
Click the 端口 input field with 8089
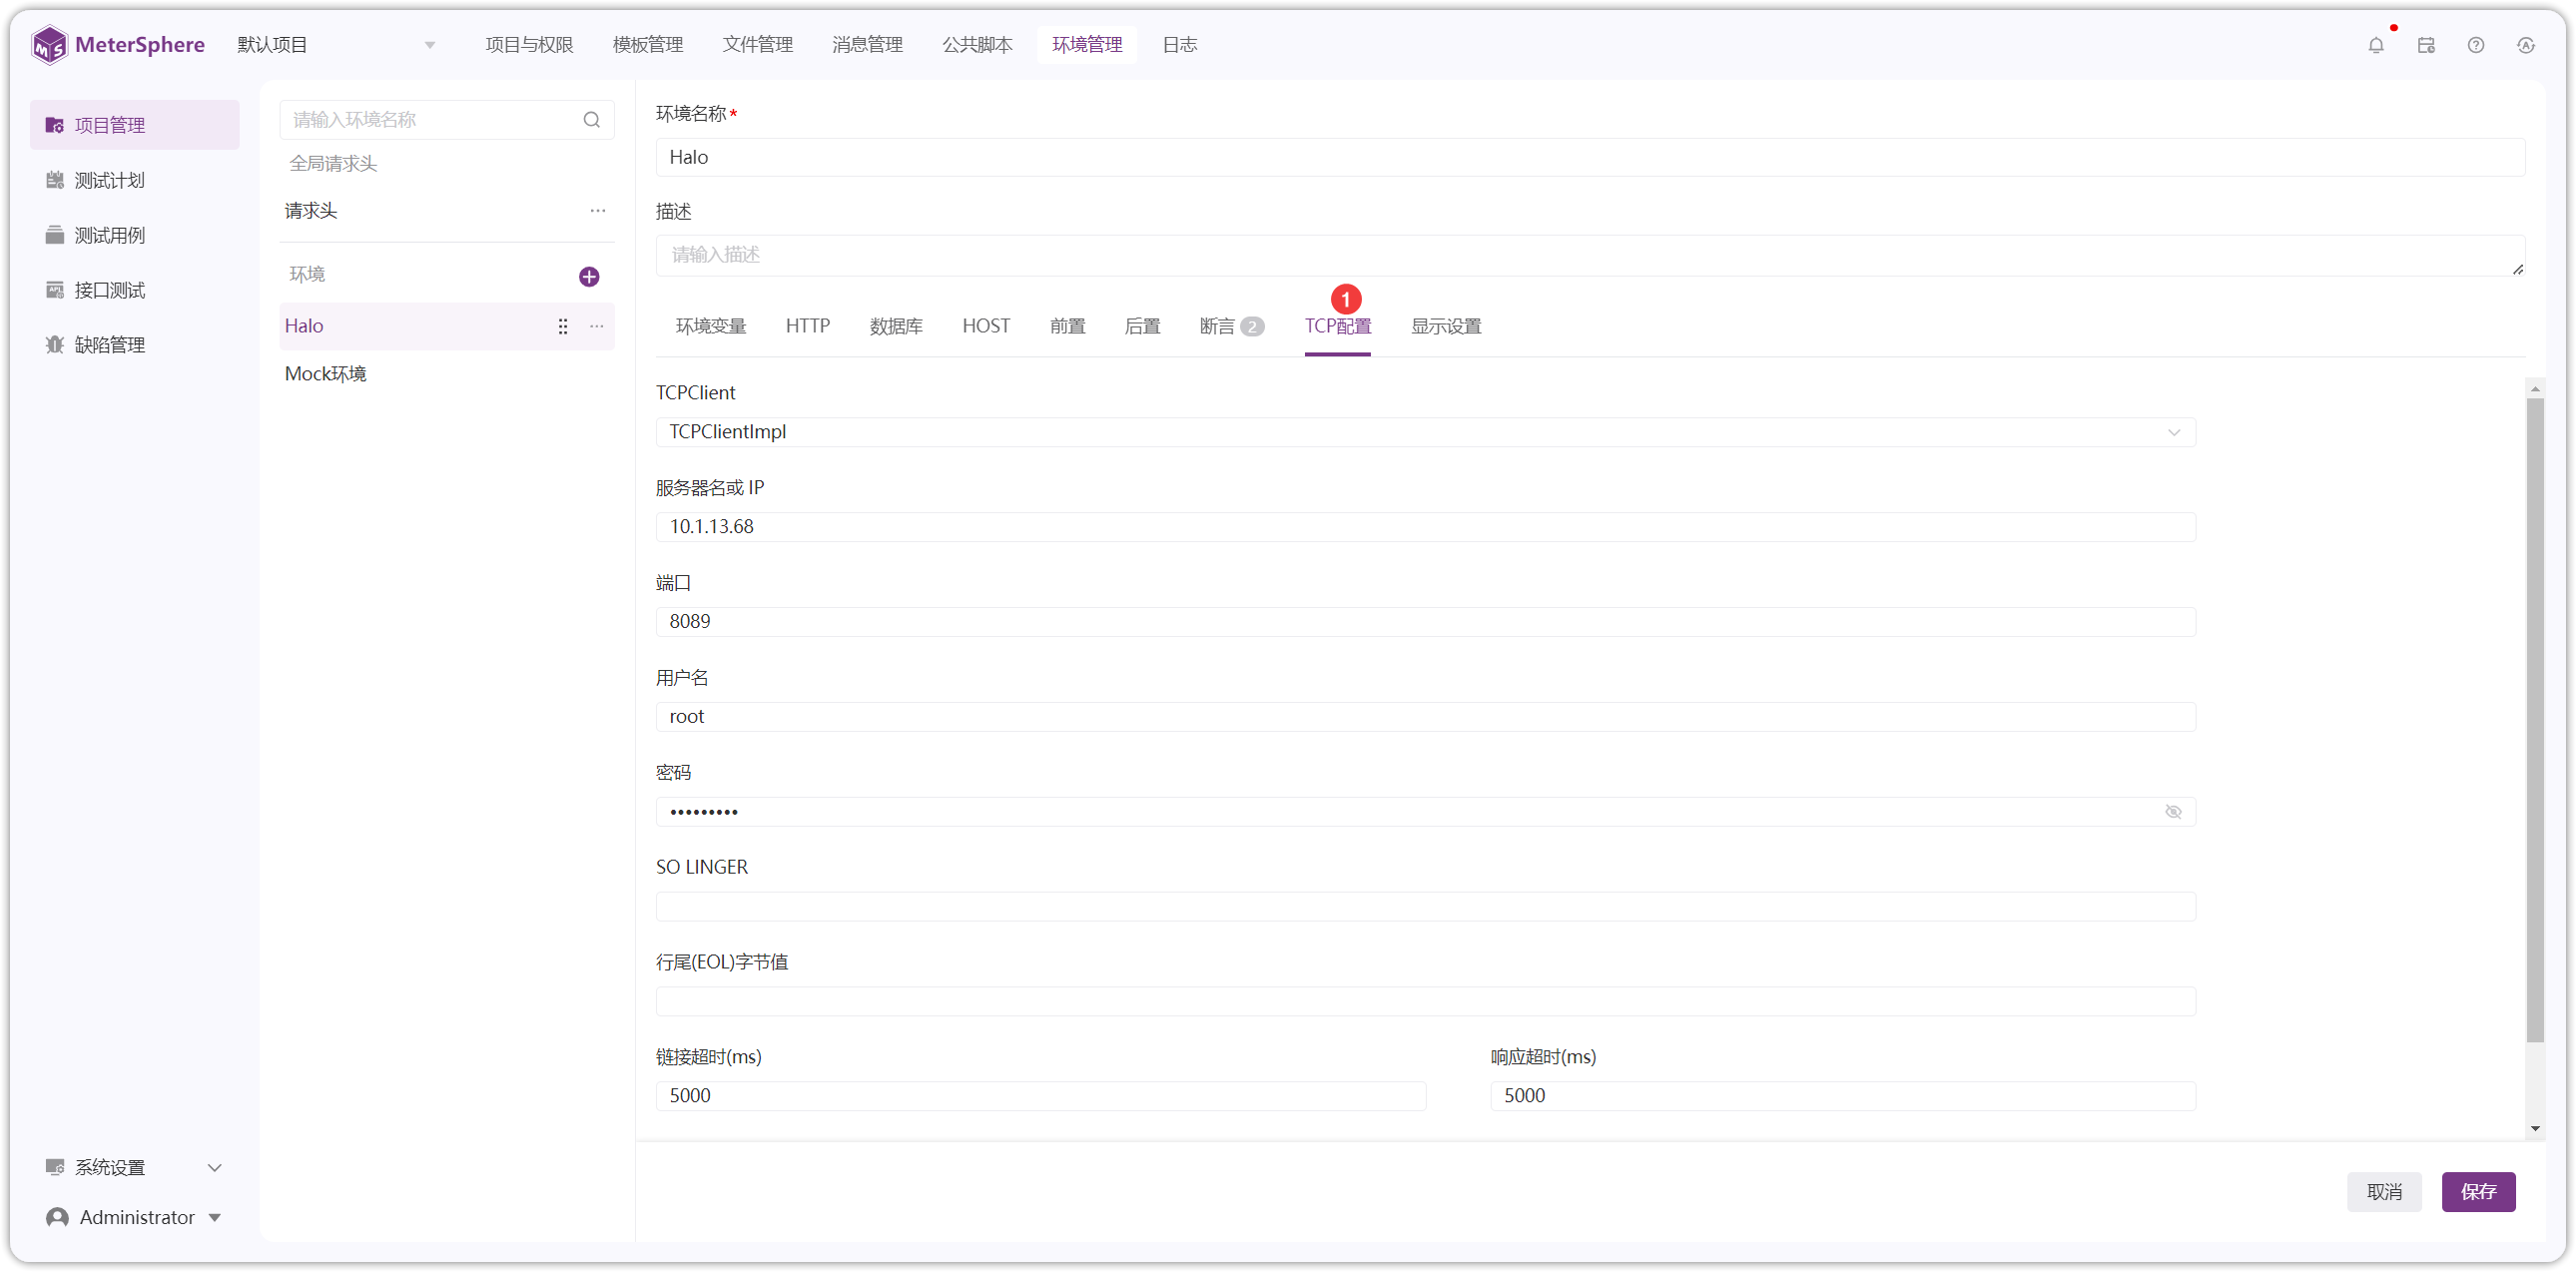click(x=1425, y=622)
